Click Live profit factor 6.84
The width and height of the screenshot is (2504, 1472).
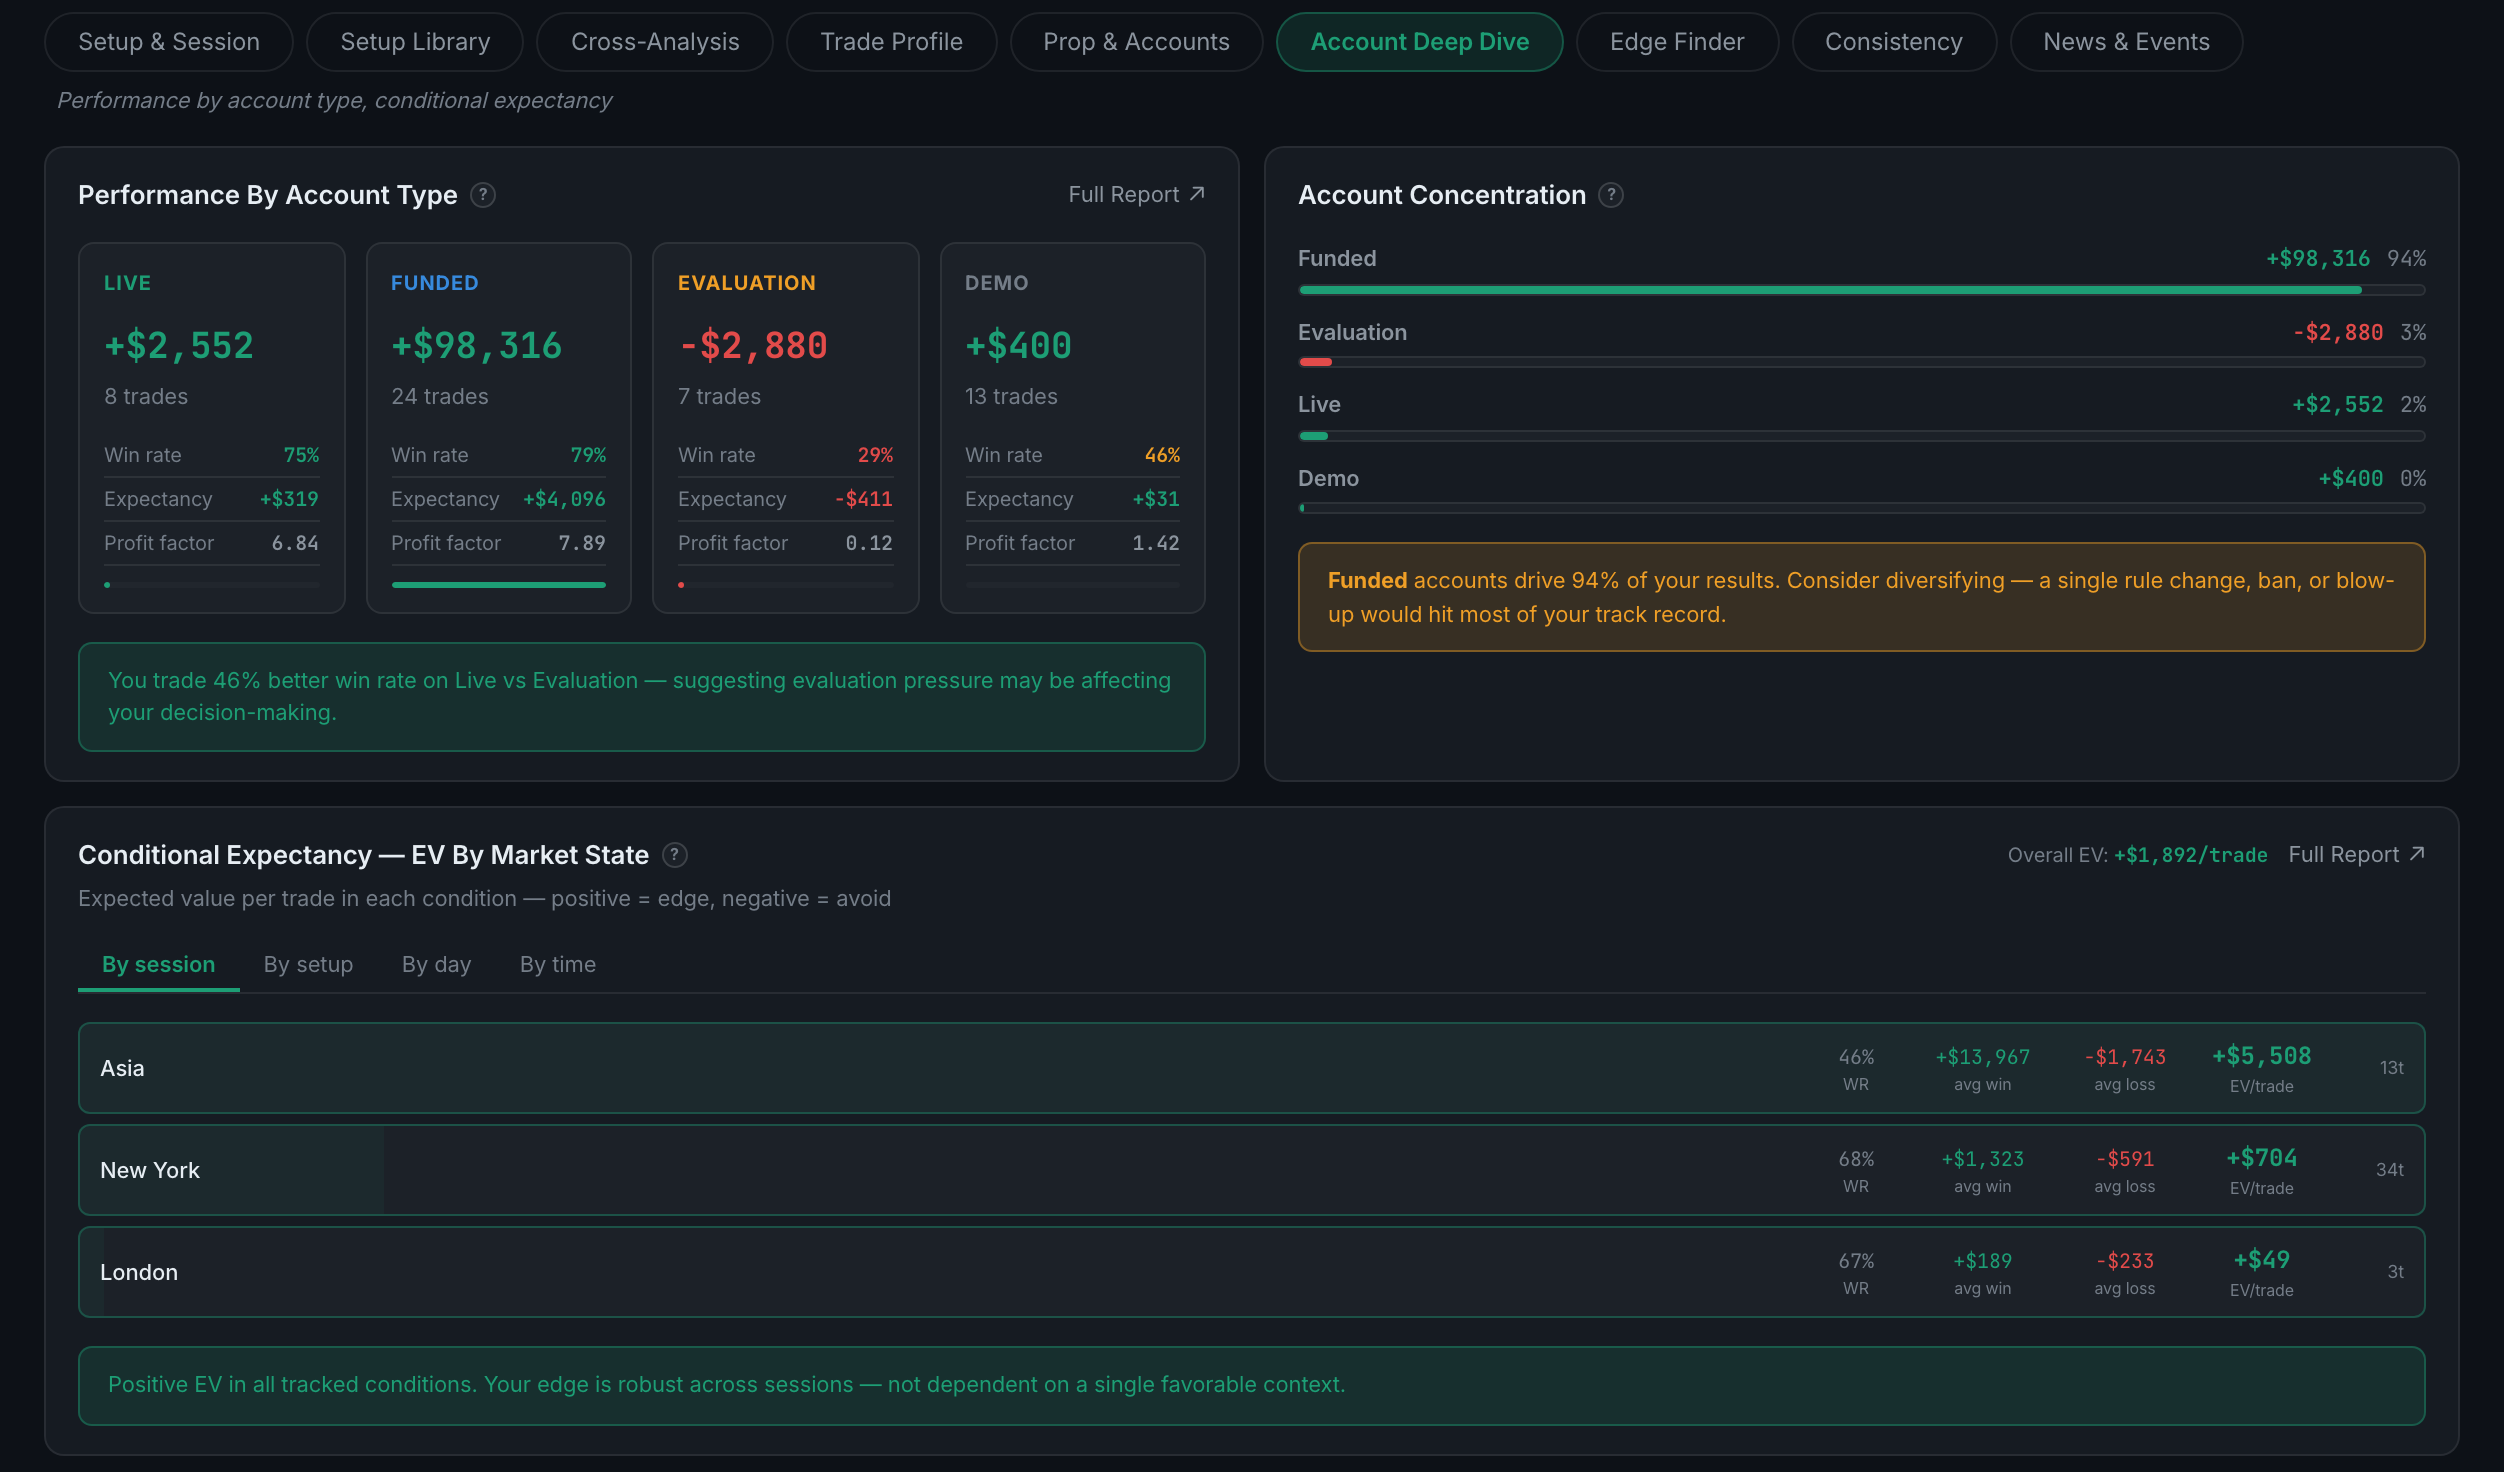tap(295, 543)
